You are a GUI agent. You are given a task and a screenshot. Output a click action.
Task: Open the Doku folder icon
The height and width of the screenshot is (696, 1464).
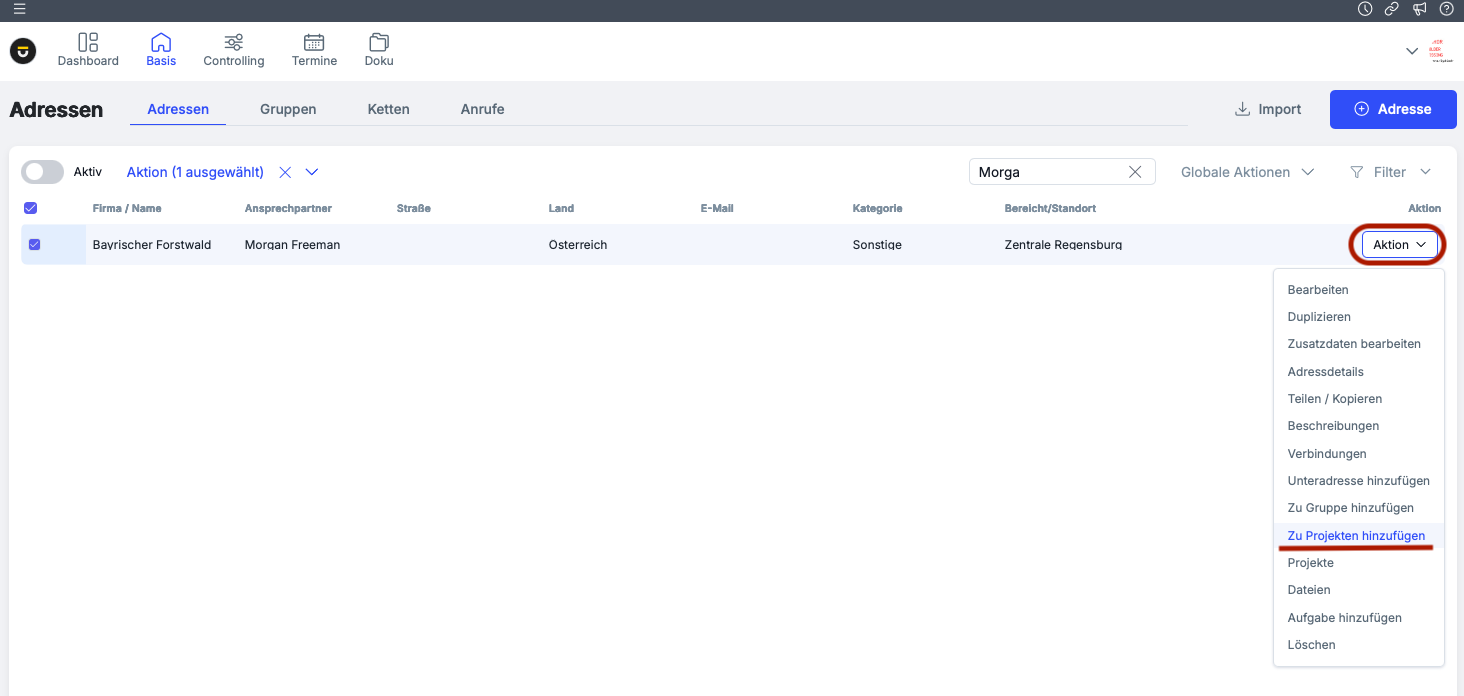[379, 43]
